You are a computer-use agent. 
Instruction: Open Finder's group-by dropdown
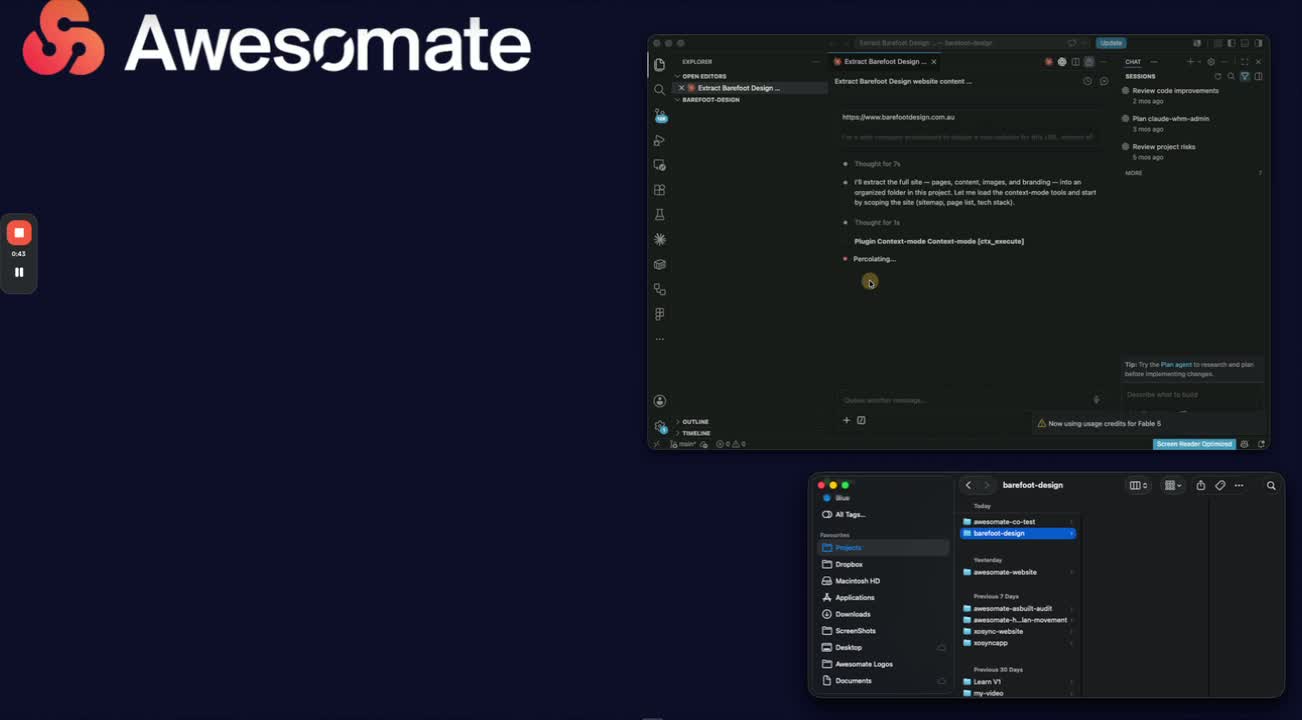(1173, 485)
